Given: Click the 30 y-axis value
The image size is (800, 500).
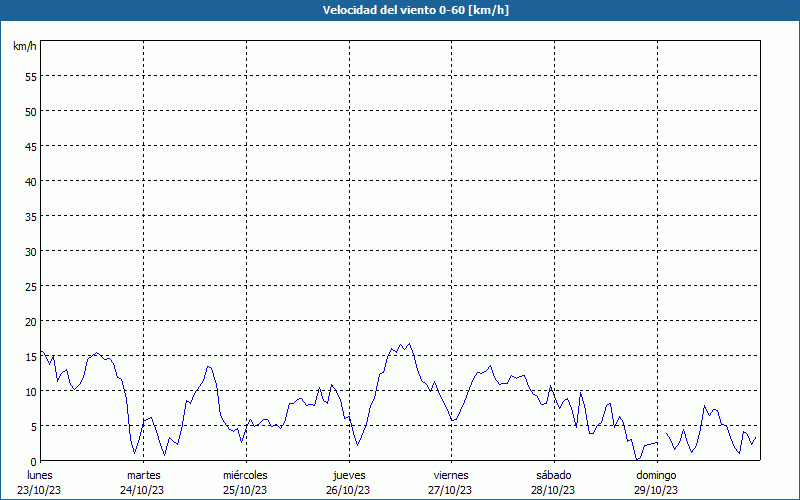Looking at the screenshot, I should [x=31, y=252].
